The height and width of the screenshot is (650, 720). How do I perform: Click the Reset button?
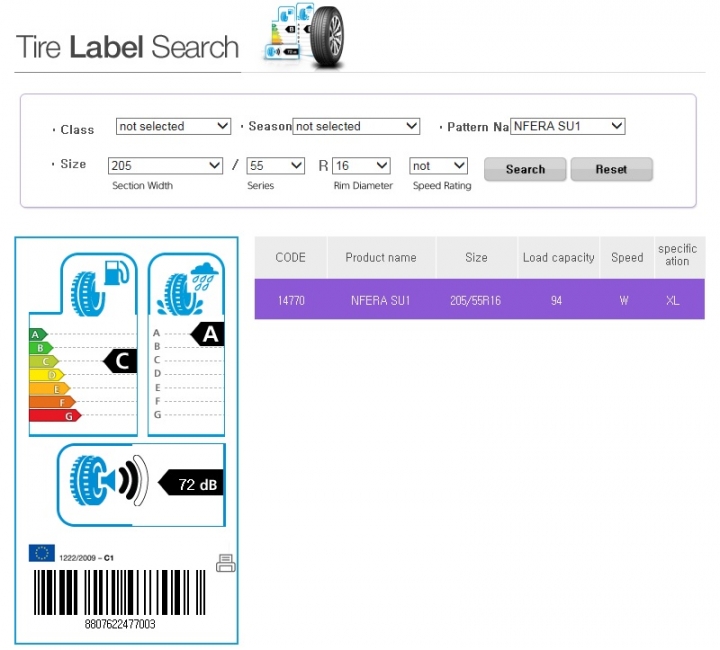pos(611,169)
